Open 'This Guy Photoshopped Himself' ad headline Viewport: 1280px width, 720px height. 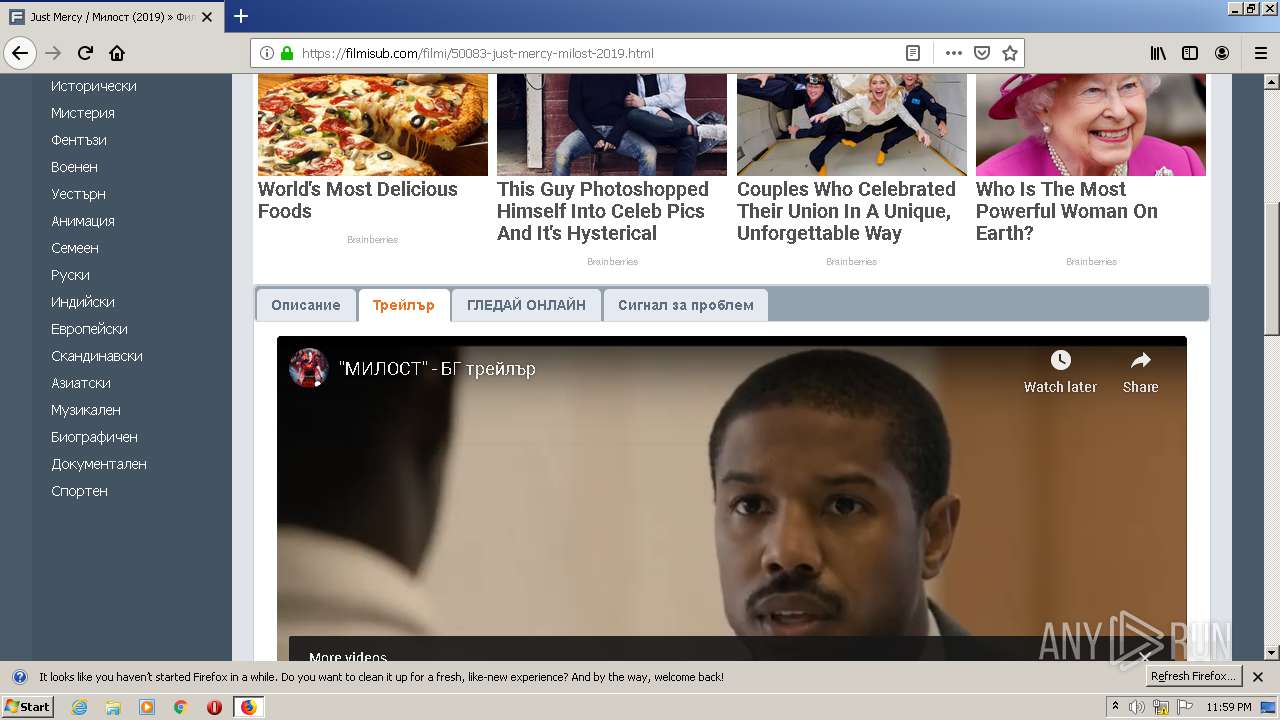603,211
